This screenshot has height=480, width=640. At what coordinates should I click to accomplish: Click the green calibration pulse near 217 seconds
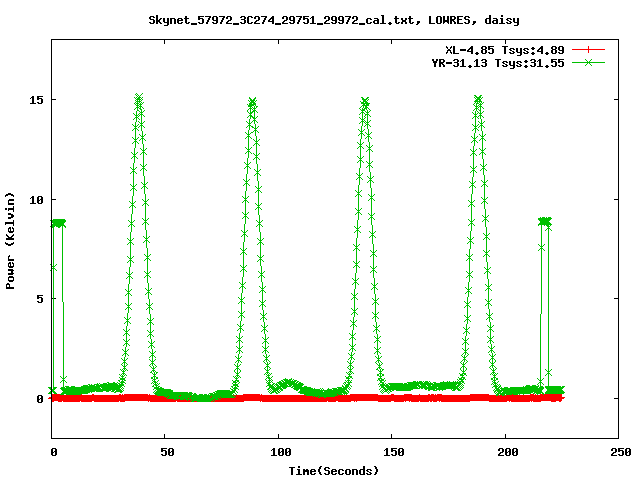(544, 221)
